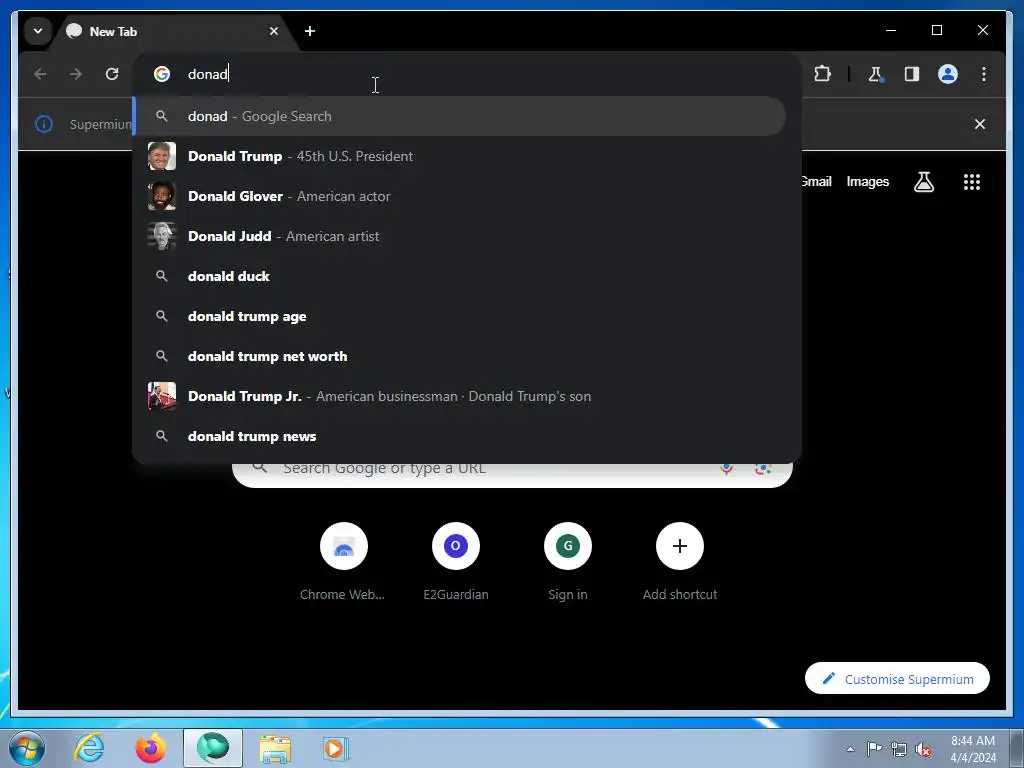Click the Supermium taskbar button

pyautogui.click(x=213, y=748)
